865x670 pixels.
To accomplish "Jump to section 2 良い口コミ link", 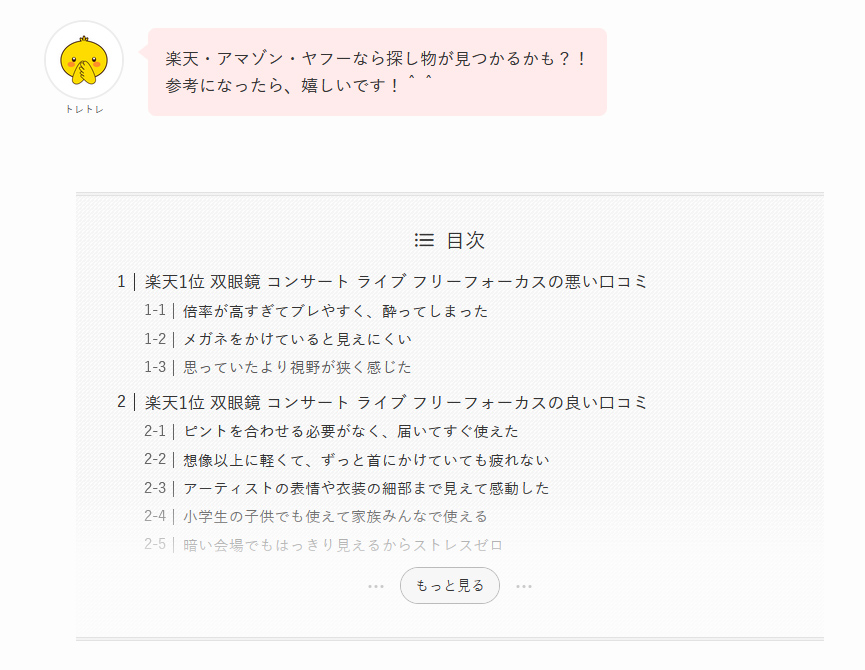I will 396,403.
